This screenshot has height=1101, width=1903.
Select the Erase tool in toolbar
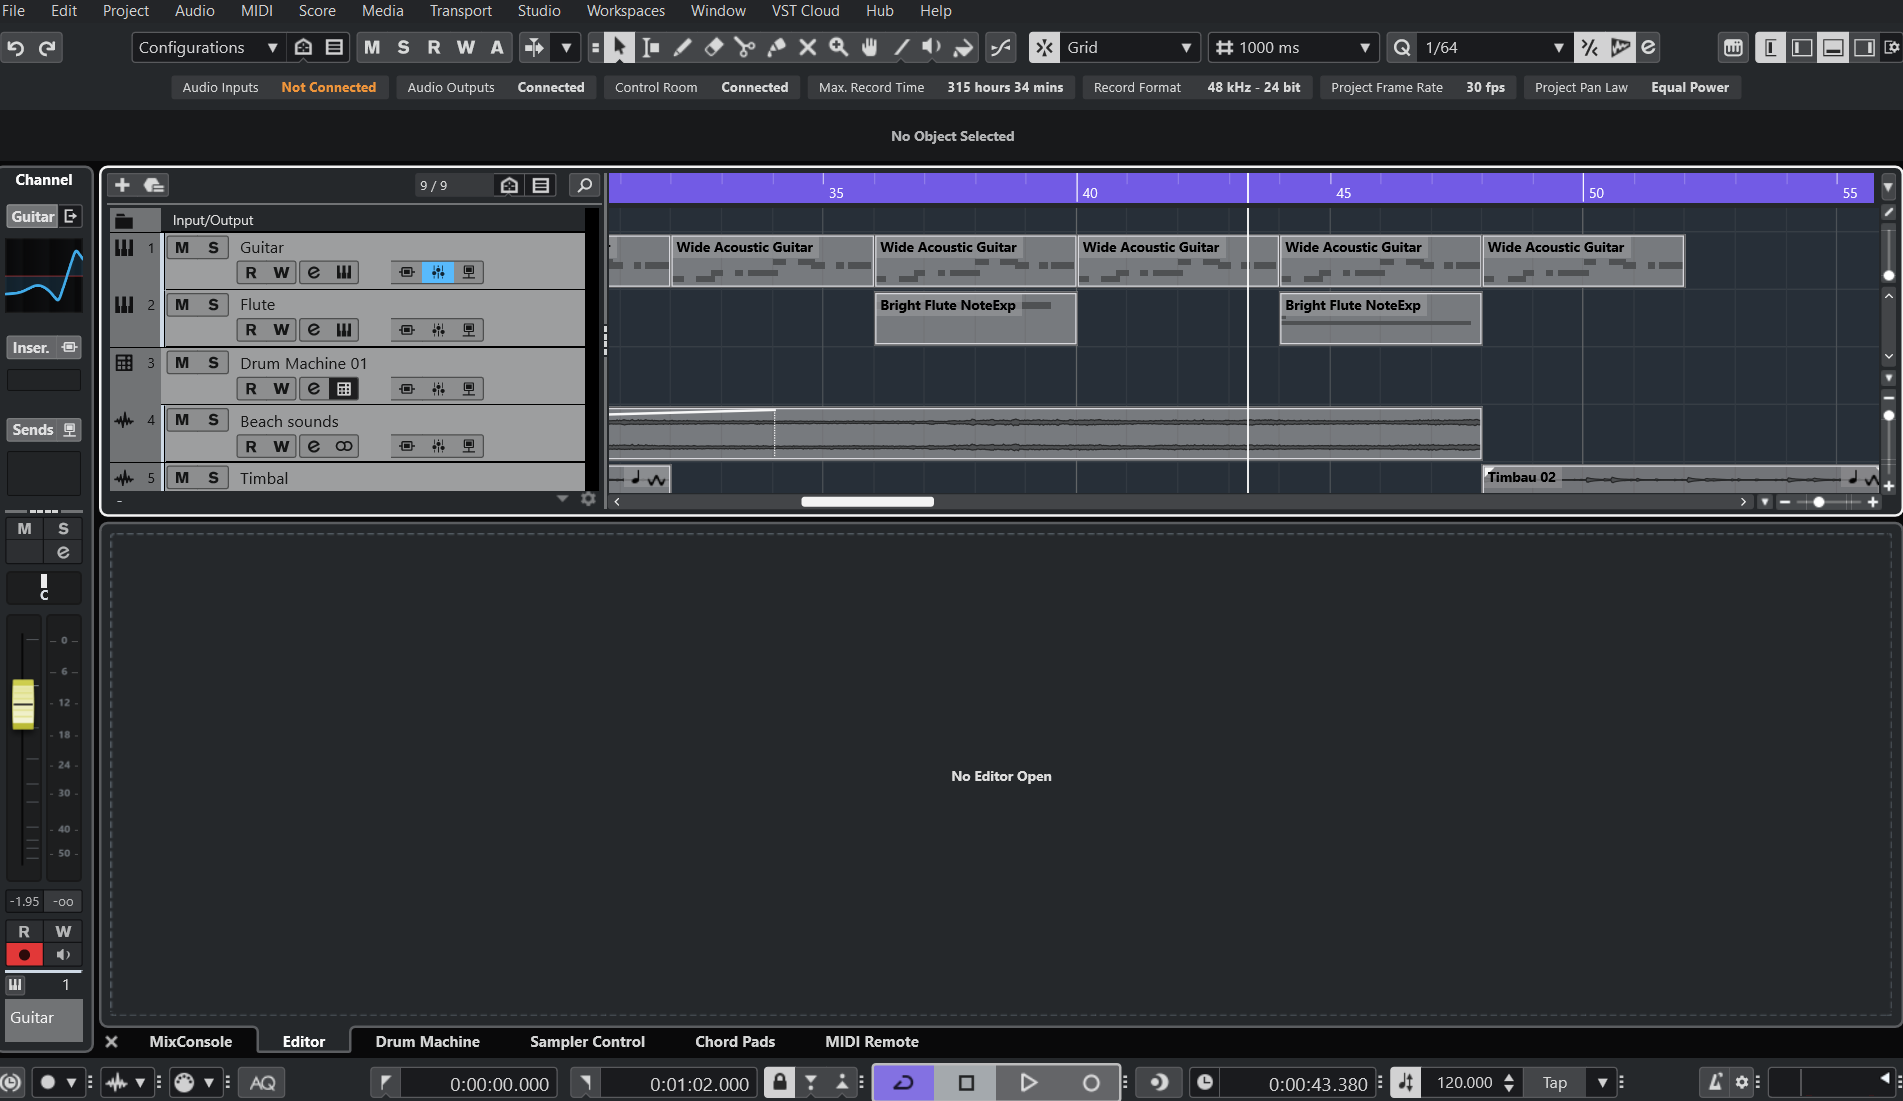coord(714,47)
